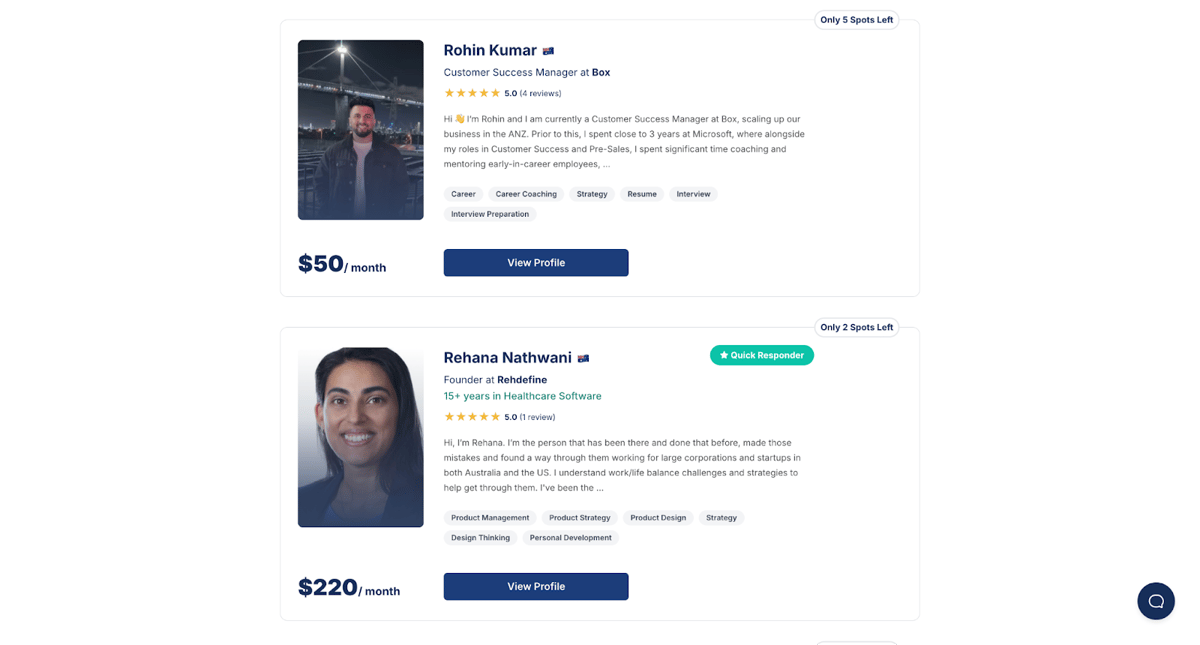Open the Box company link

[603, 72]
